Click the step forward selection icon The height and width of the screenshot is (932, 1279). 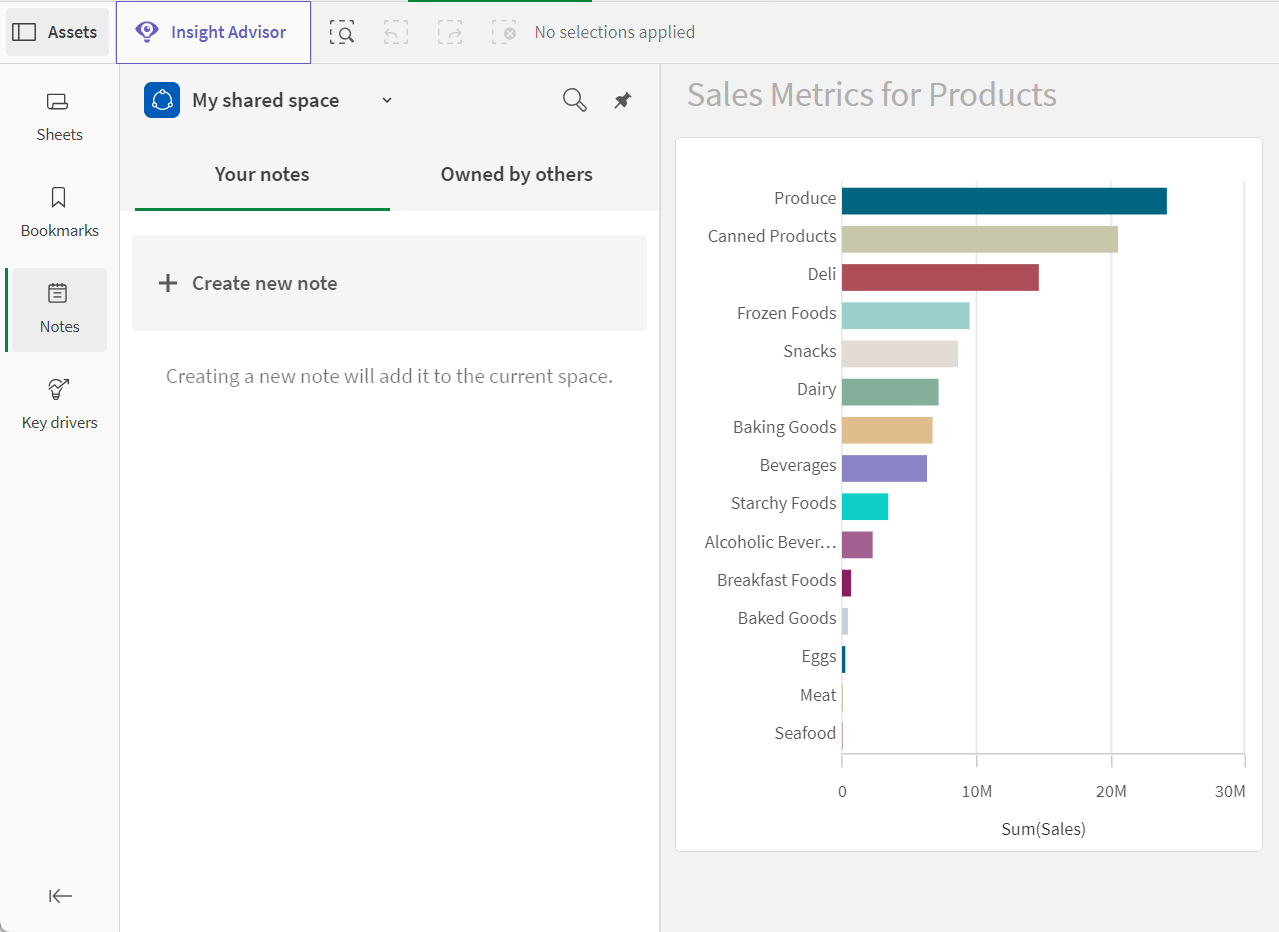click(450, 32)
